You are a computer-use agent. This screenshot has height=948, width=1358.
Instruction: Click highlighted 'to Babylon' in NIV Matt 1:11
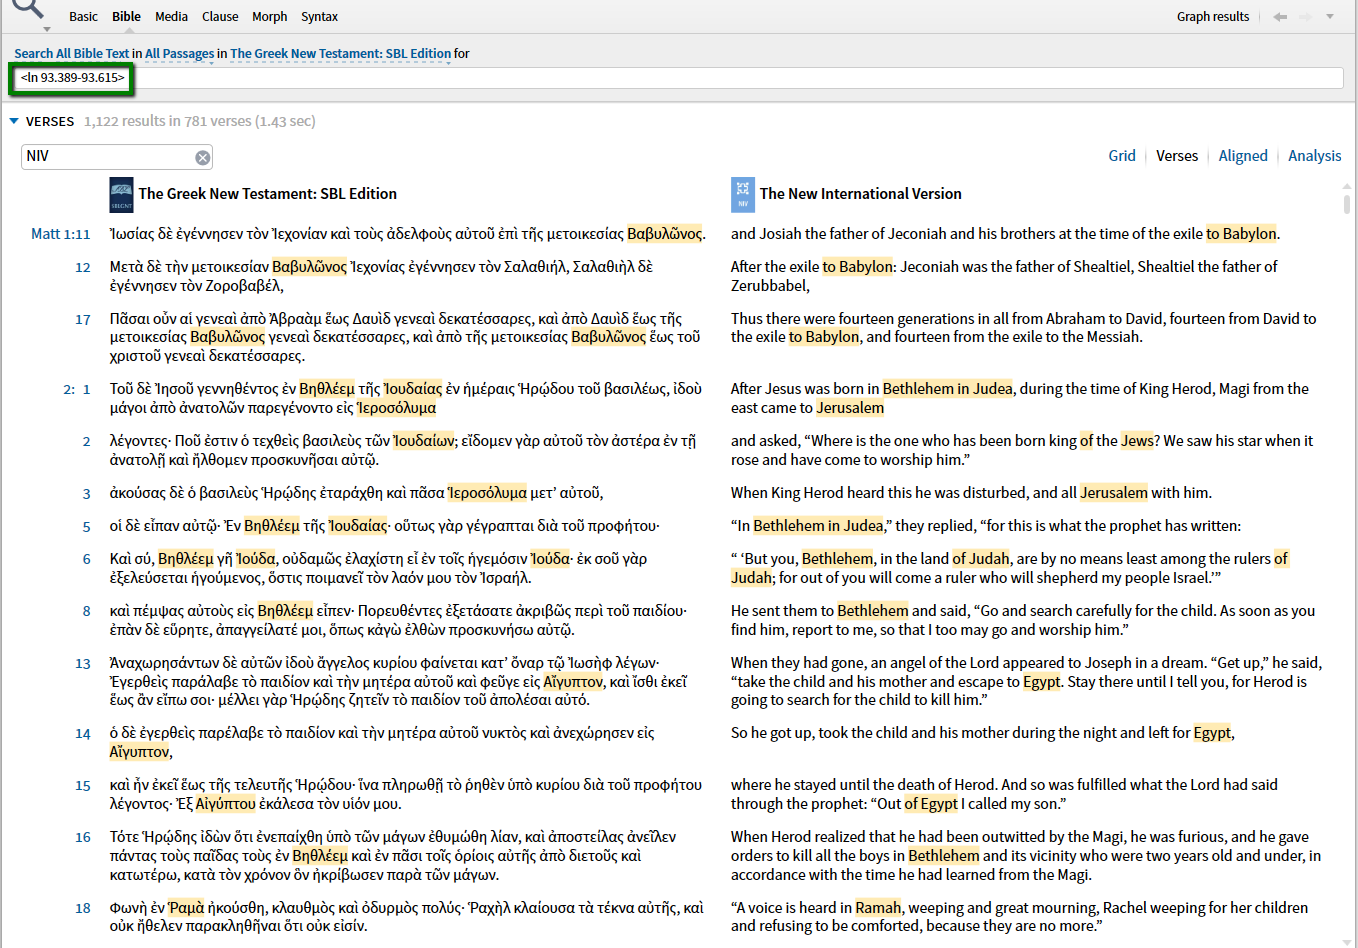point(1241,234)
